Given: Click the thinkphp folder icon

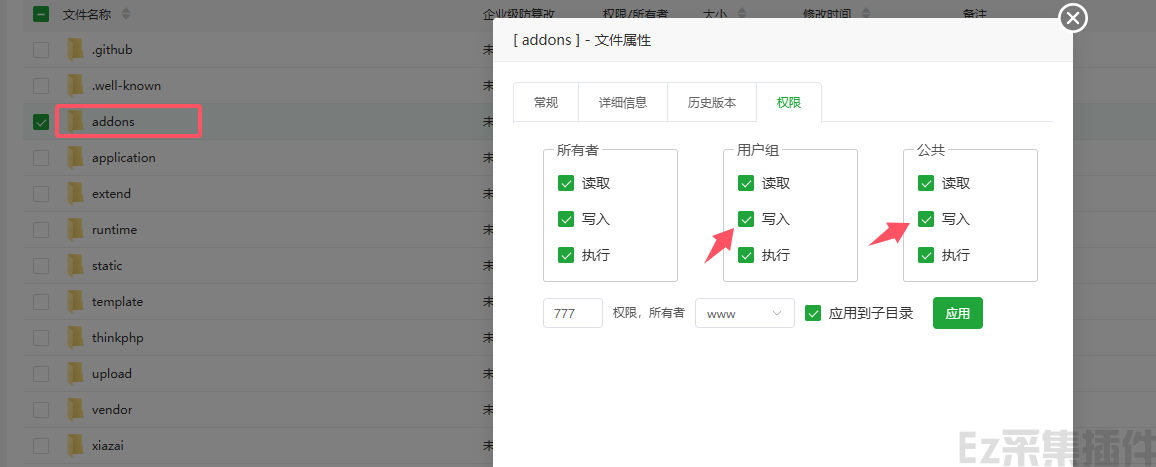Looking at the screenshot, I should [75, 338].
